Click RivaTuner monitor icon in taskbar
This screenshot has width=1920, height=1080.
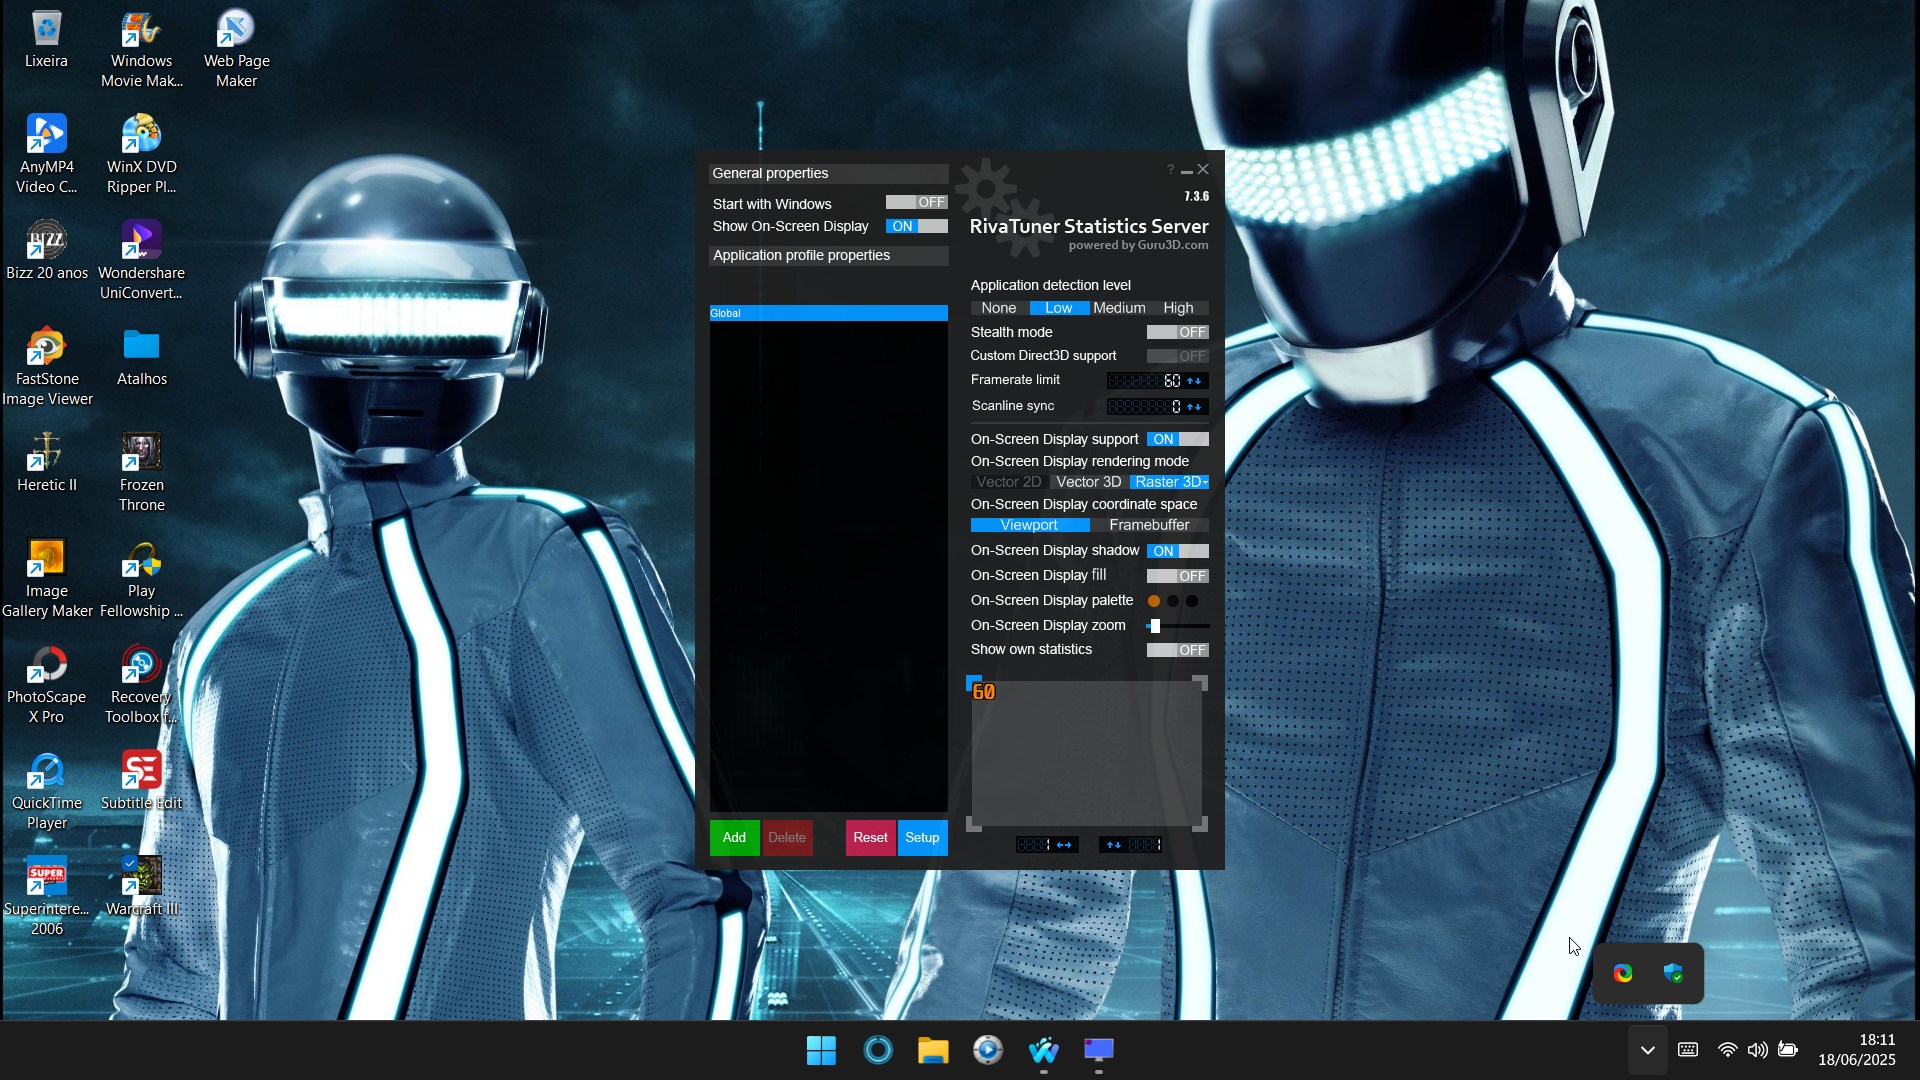click(x=1099, y=1050)
